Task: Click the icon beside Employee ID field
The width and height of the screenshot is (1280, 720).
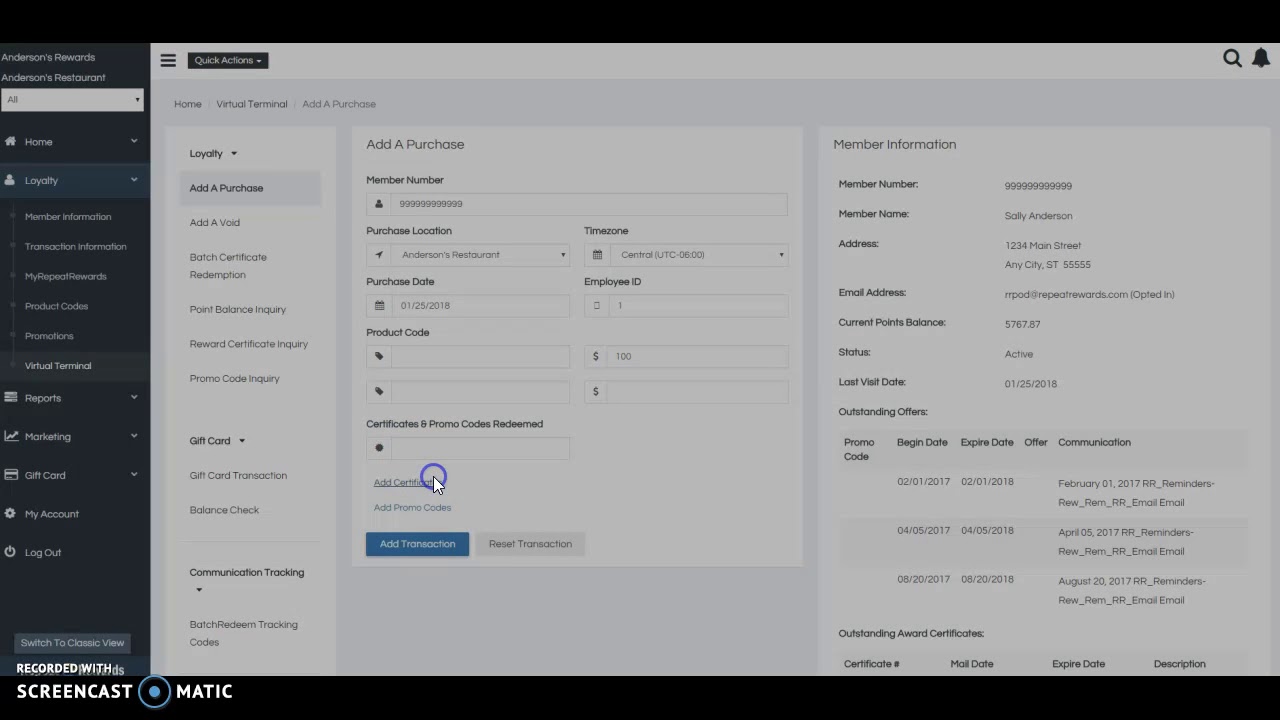Action: pos(597,306)
